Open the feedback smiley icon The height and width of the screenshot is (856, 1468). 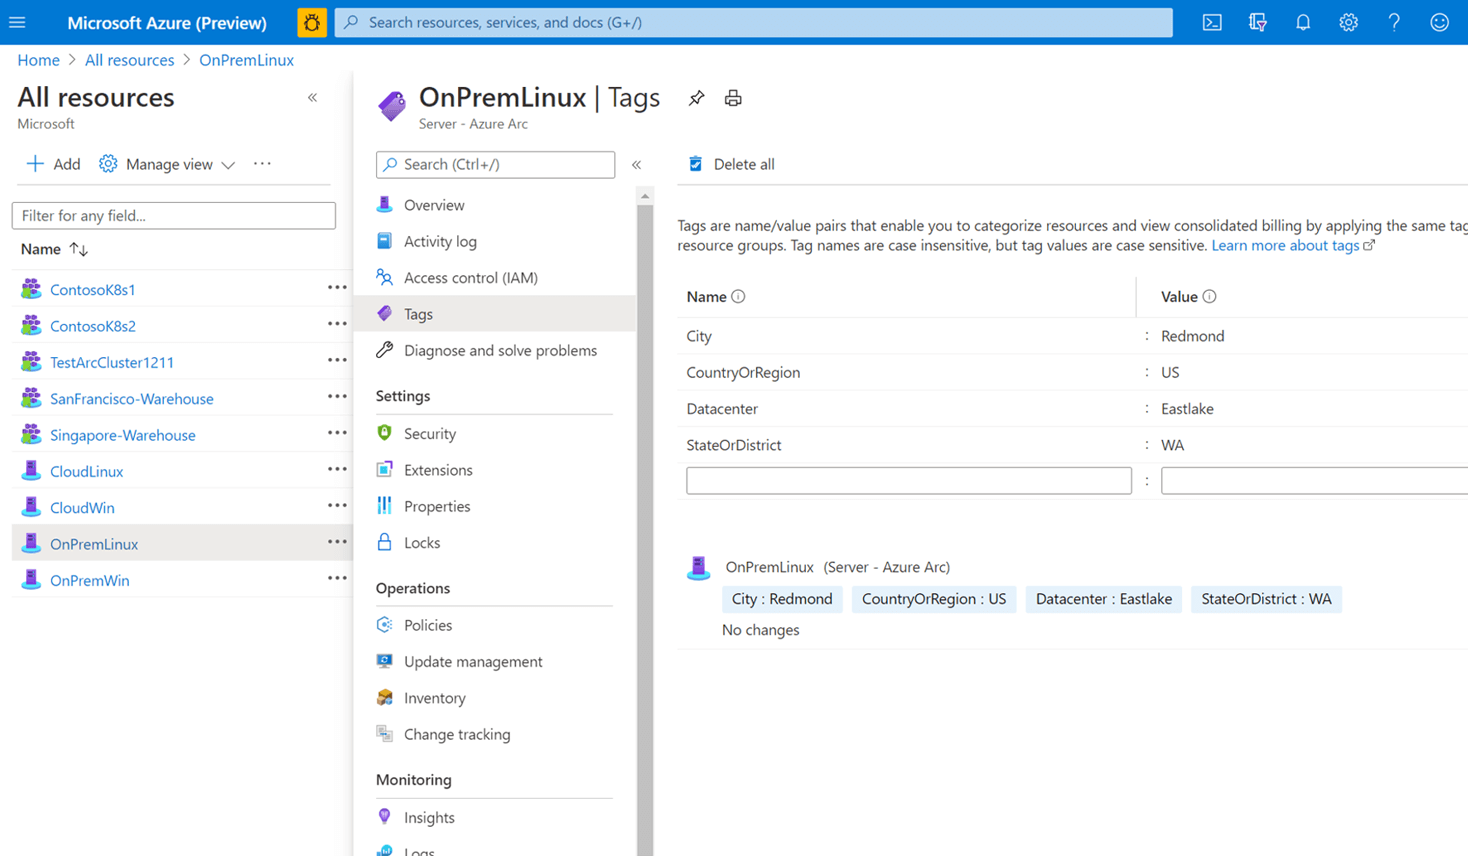[x=1439, y=22]
